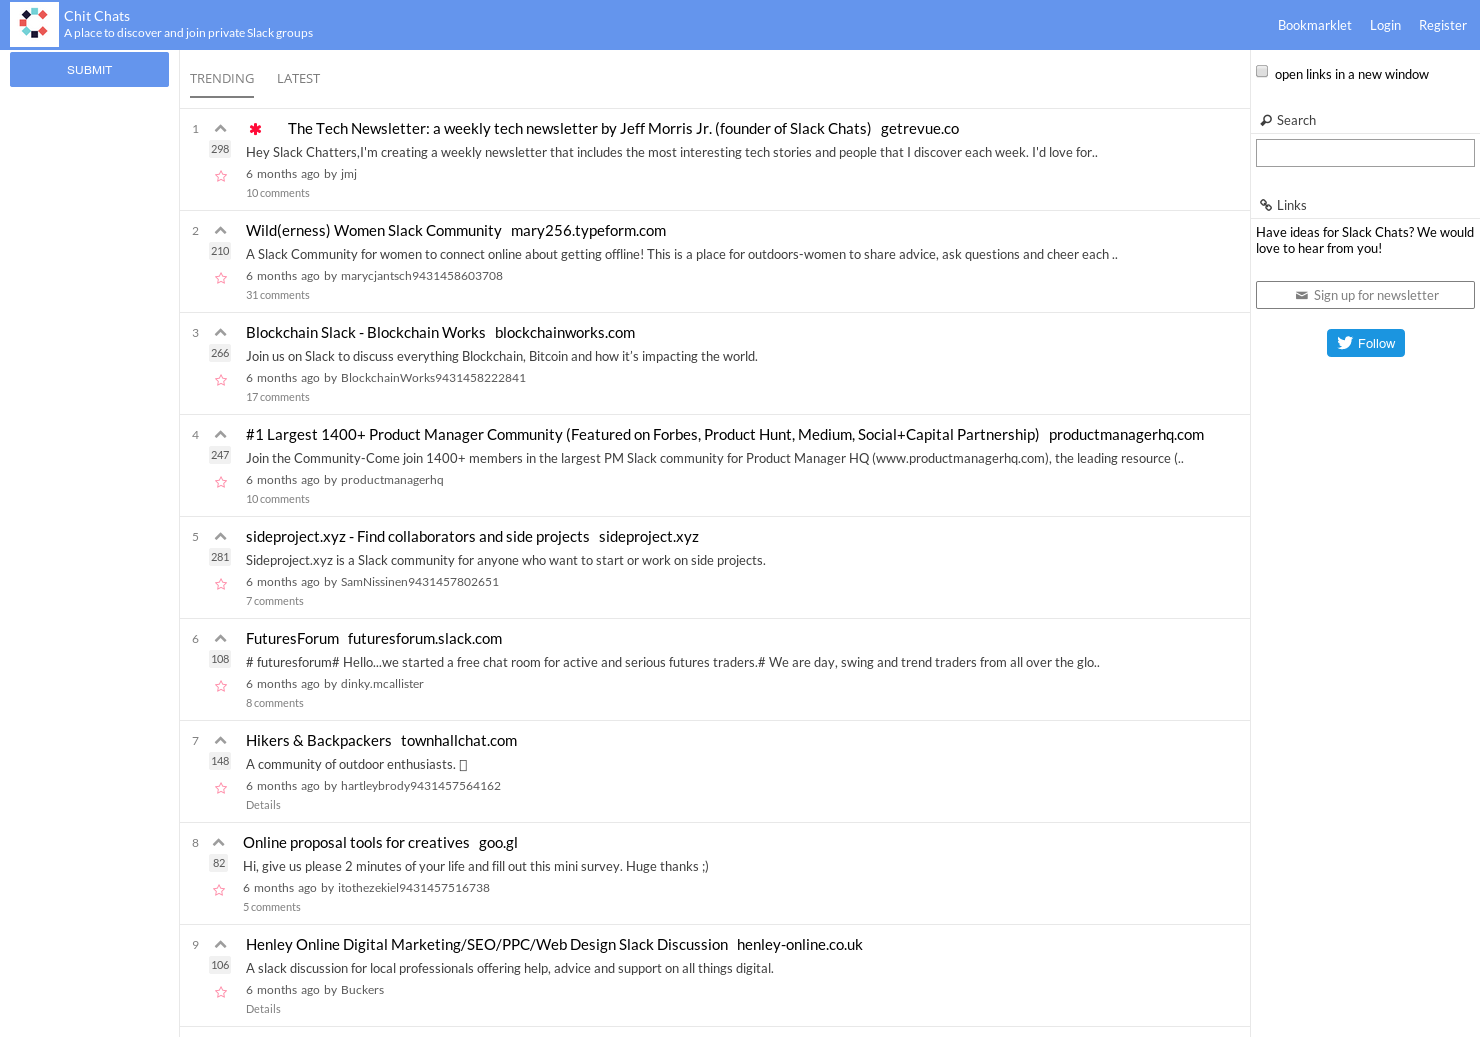Click the Search magnifier icon in sidebar
Screen dimensions: 1480x1037
[x=1266, y=120]
